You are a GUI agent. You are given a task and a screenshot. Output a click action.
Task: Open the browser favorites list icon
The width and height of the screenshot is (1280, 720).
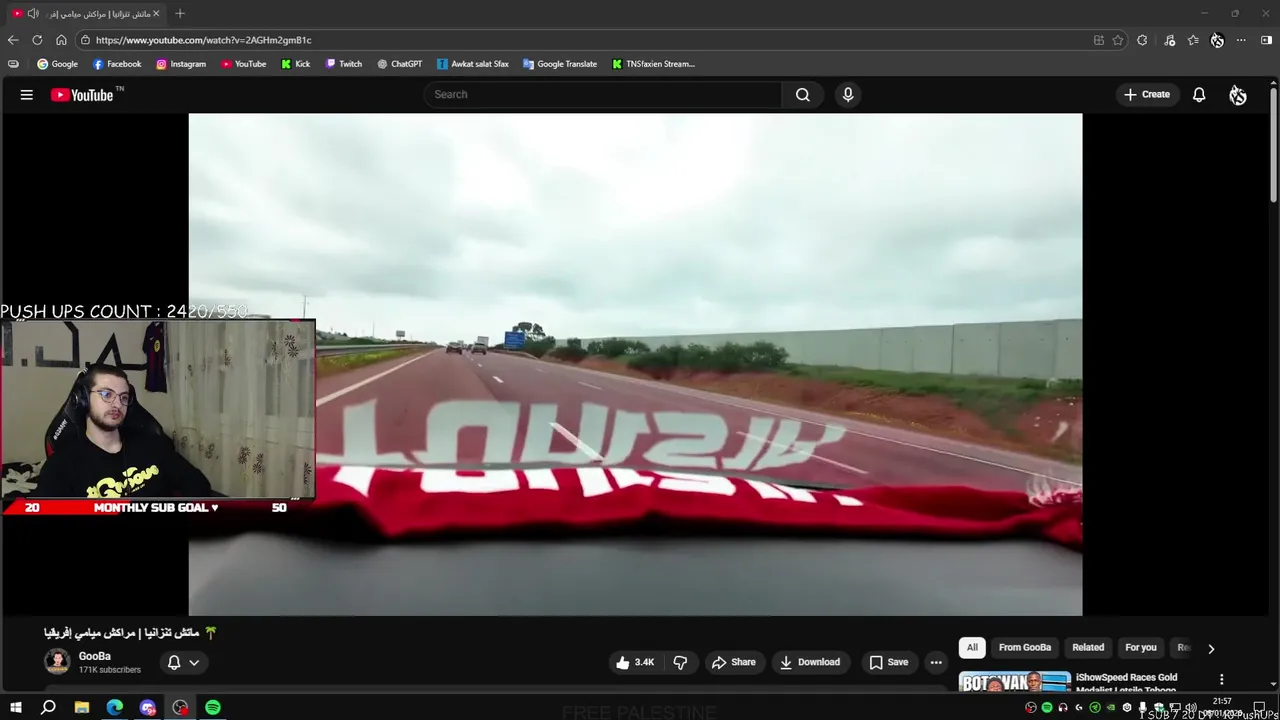pos(1193,40)
